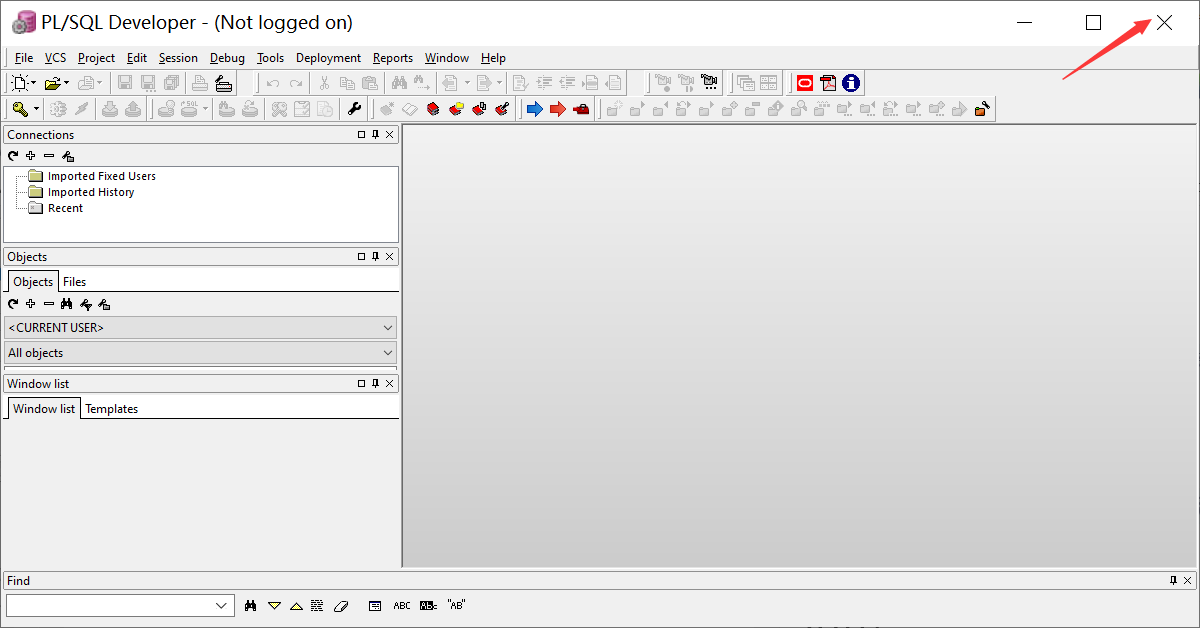Toggle ABC case sensitive search option
Image resolution: width=1200 pixels, height=628 pixels.
coord(402,606)
